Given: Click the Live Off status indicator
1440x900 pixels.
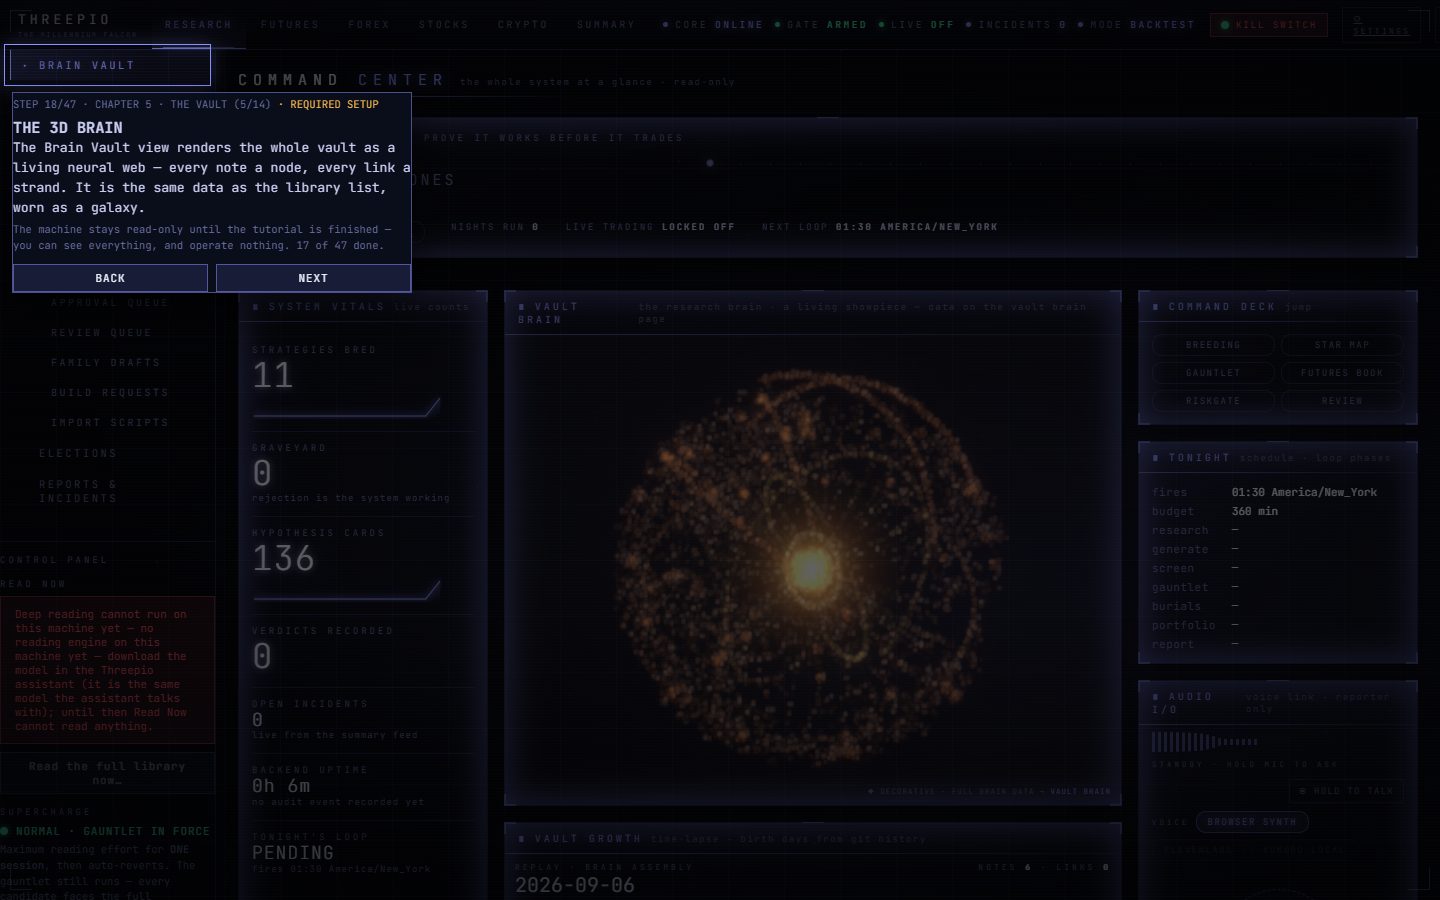Looking at the screenshot, I should click(x=916, y=25).
